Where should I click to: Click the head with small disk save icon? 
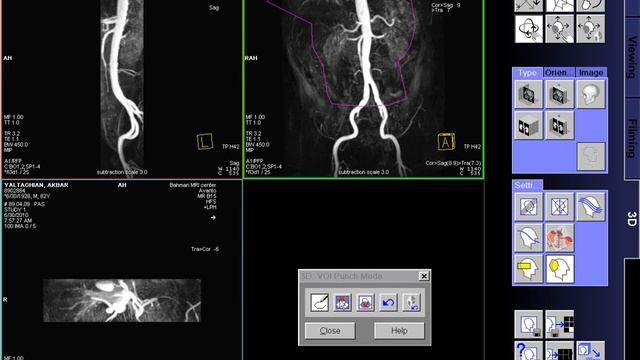point(529,324)
